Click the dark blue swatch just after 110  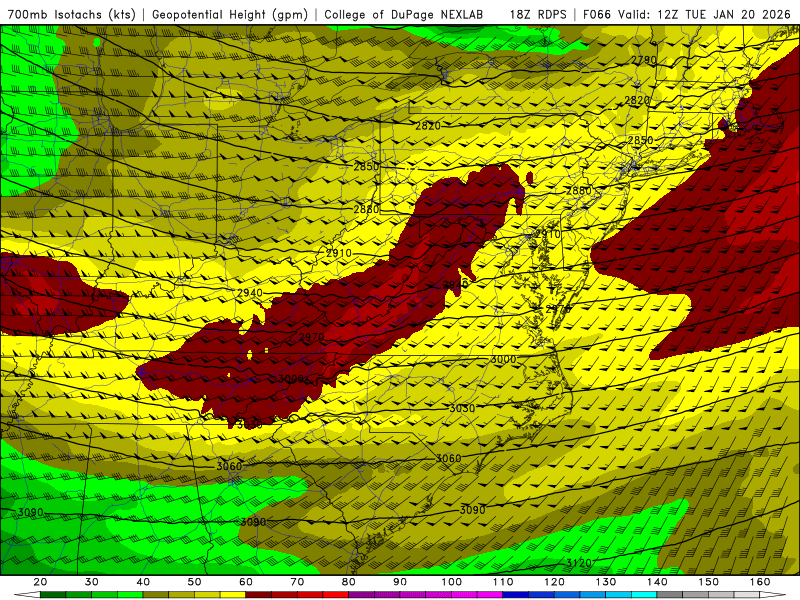(x=516, y=595)
